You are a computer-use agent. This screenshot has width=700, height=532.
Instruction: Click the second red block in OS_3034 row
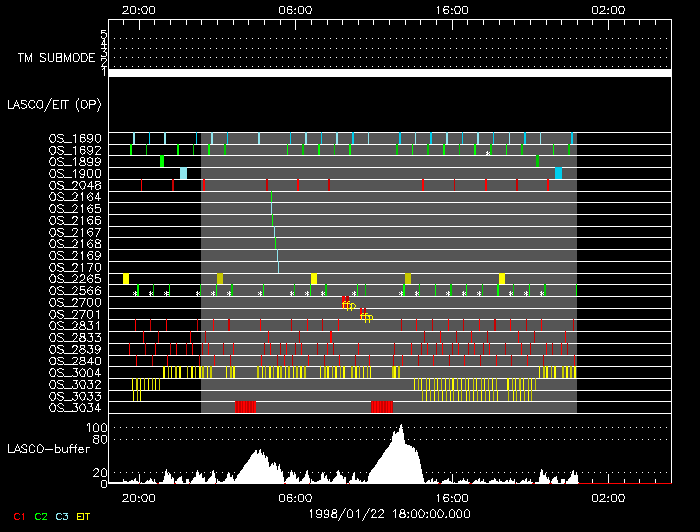point(382,407)
